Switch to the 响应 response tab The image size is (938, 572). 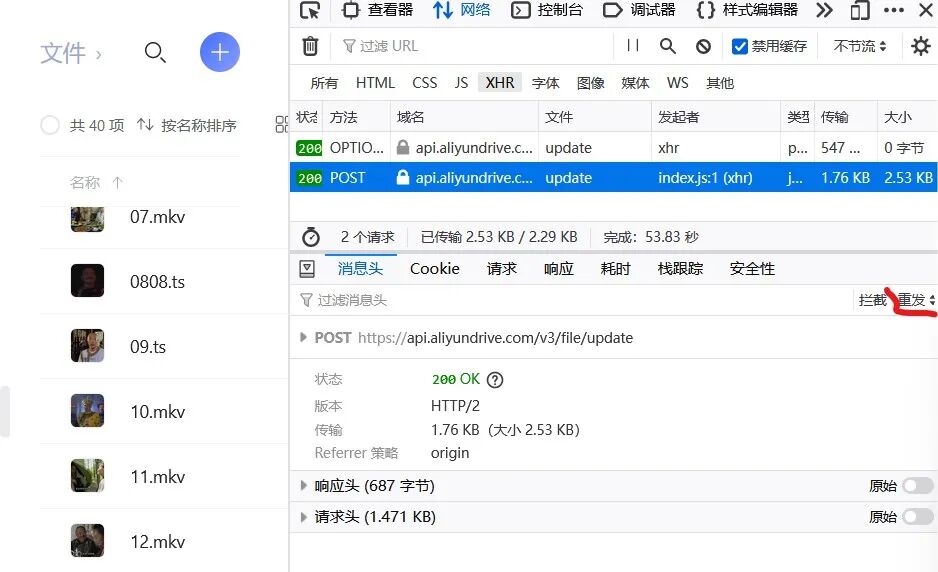(559, 269)
